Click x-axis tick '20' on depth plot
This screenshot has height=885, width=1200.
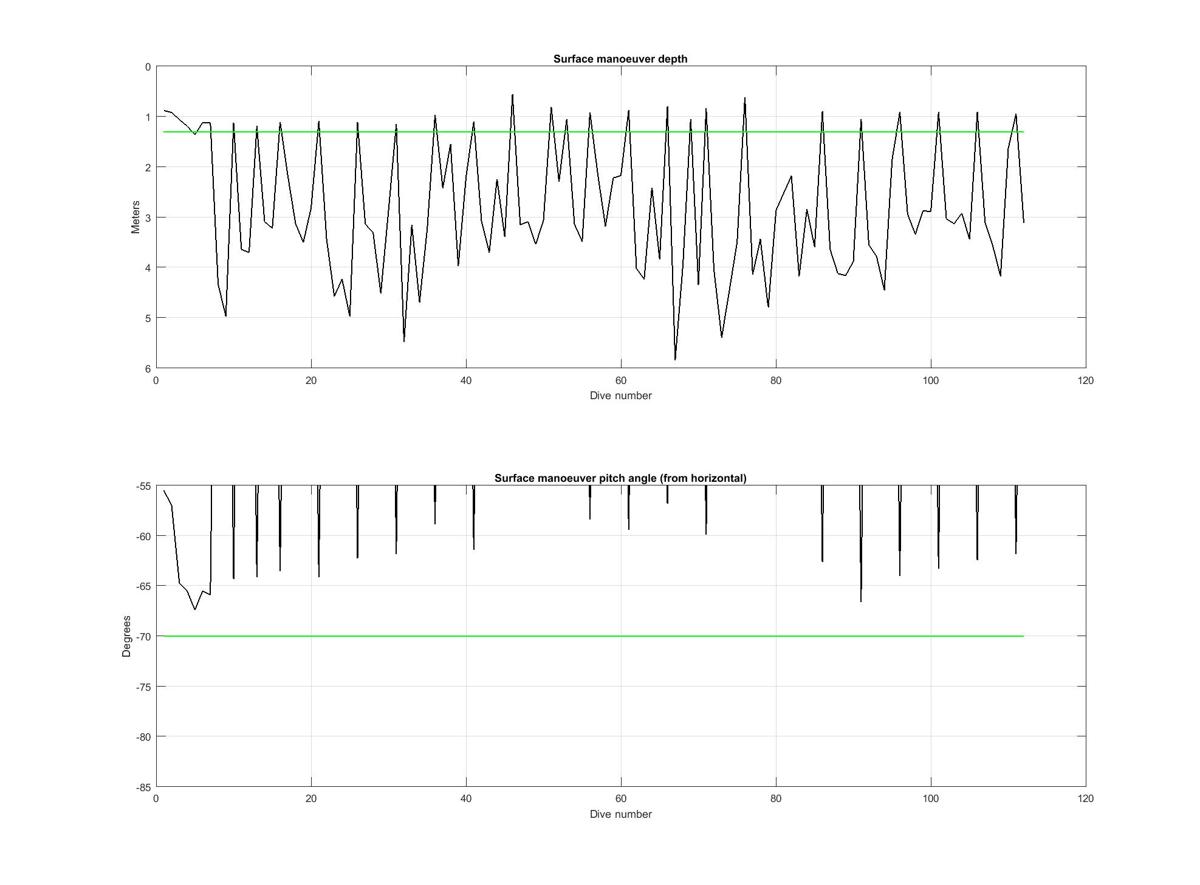311,380
